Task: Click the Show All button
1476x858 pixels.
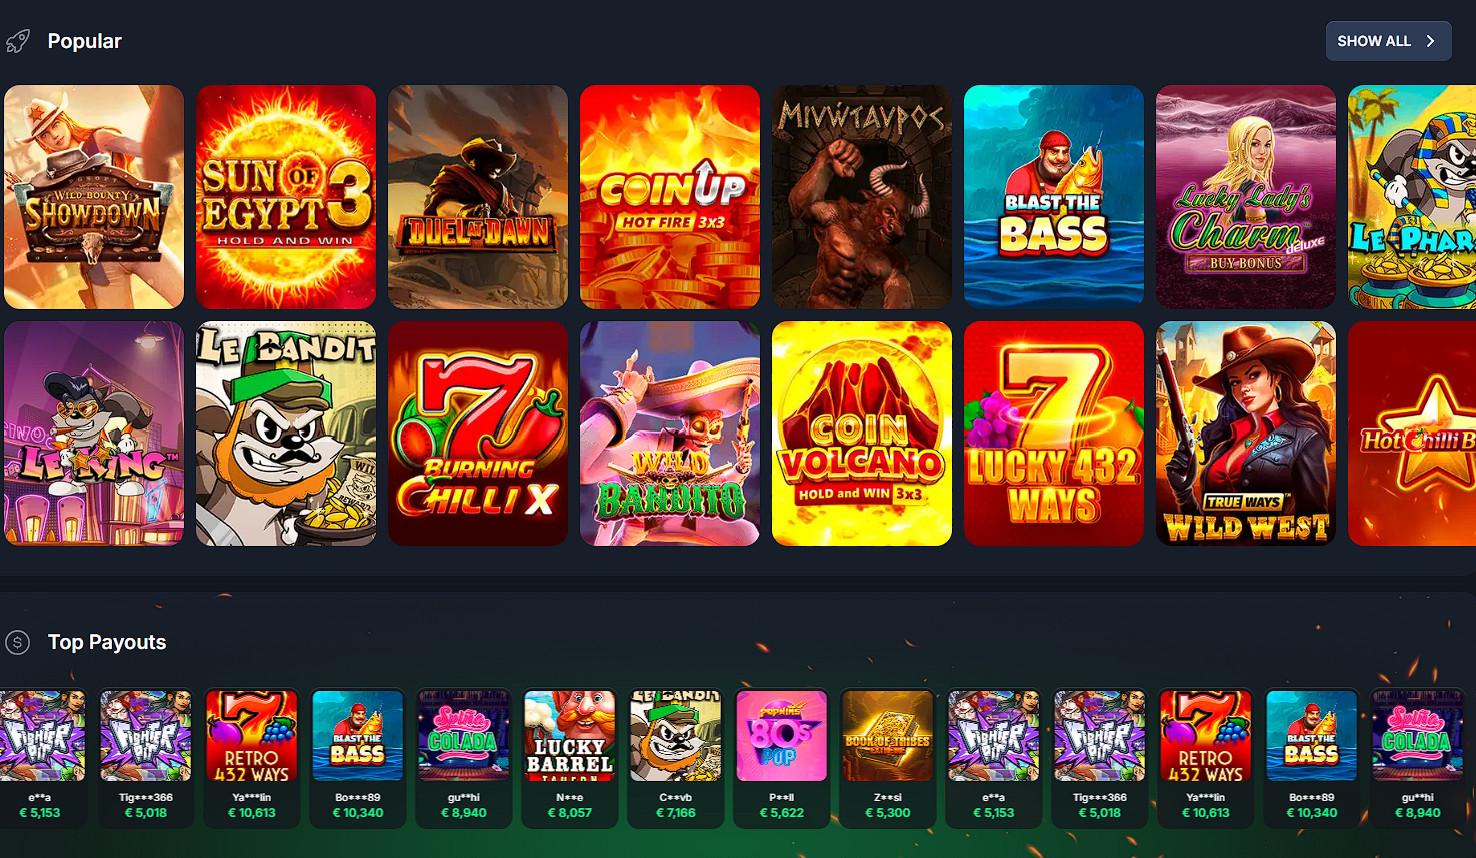Action: [x=1388, y=41]
